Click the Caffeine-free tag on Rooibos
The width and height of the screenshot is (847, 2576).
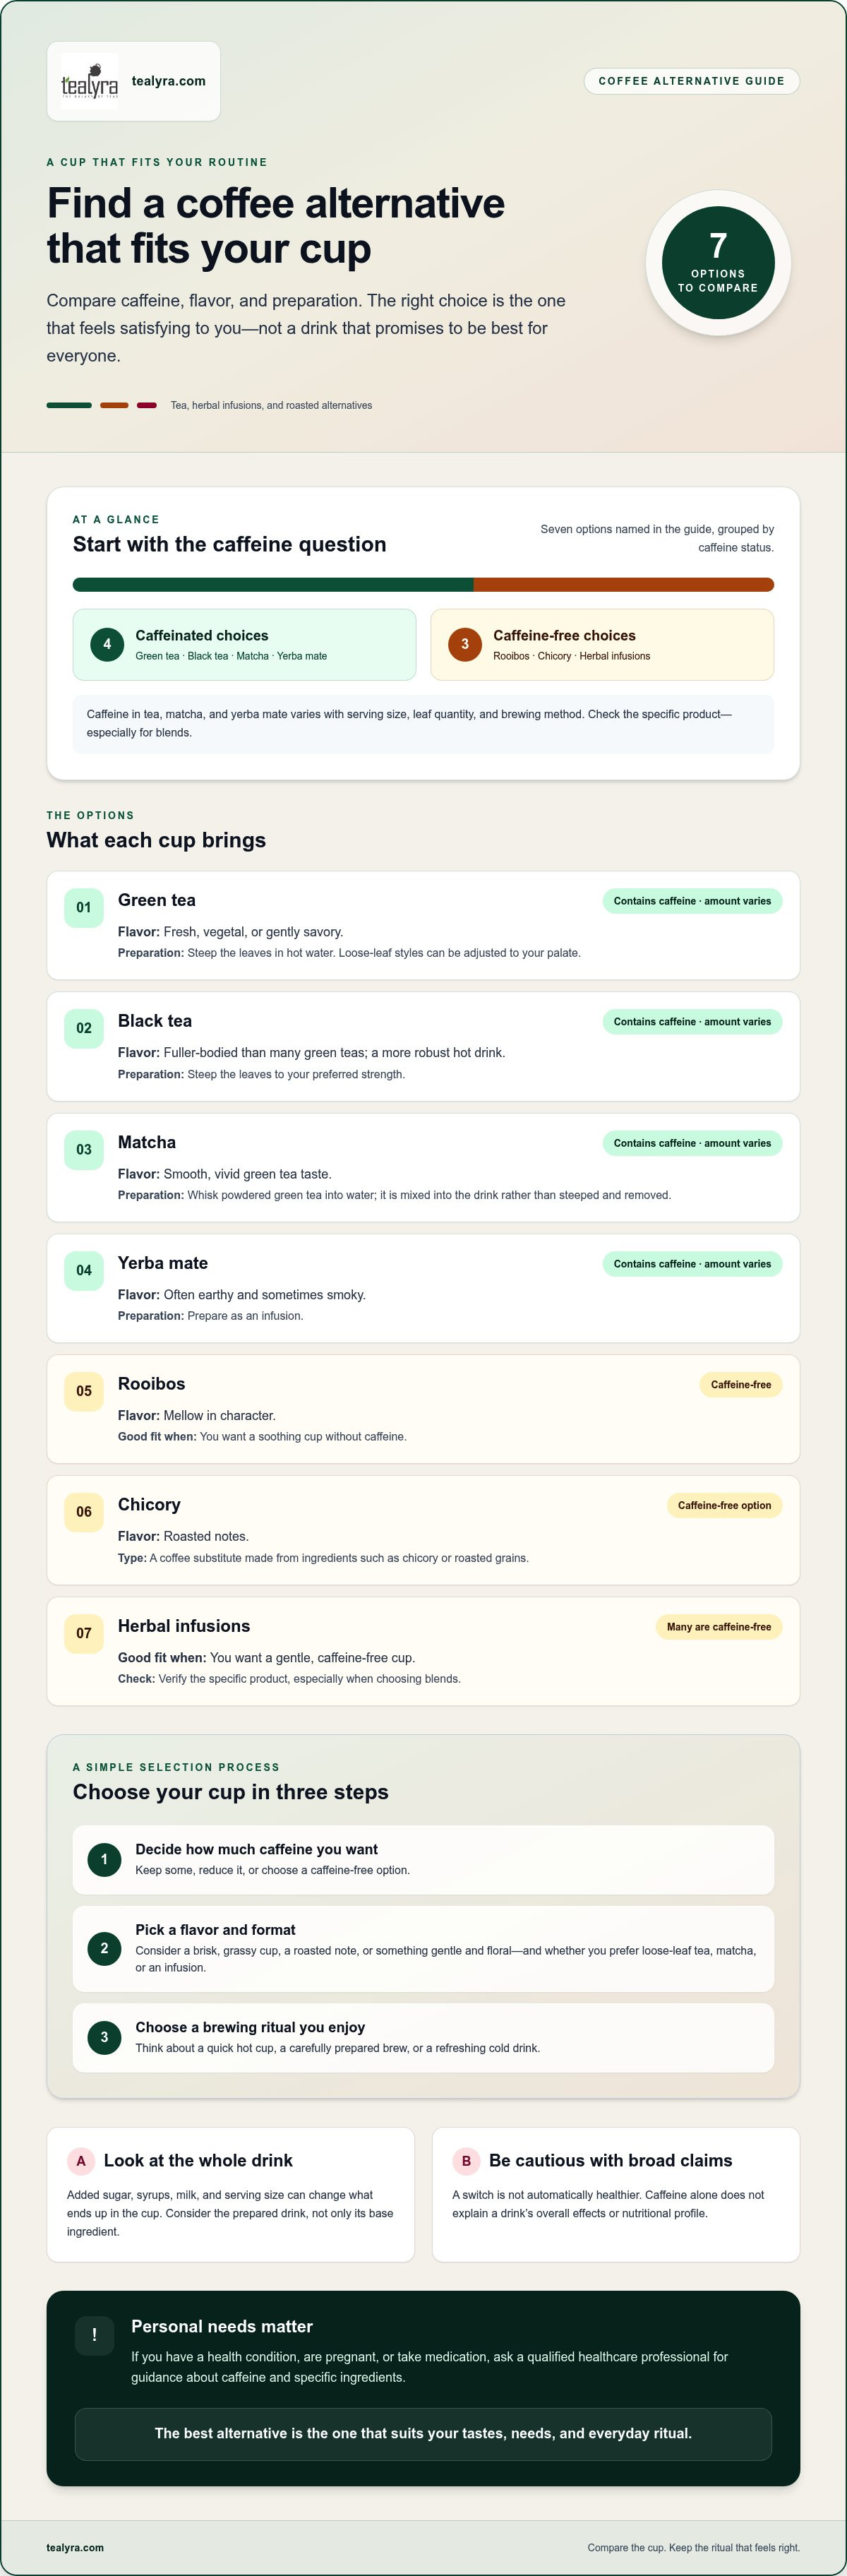point(741,1385)
